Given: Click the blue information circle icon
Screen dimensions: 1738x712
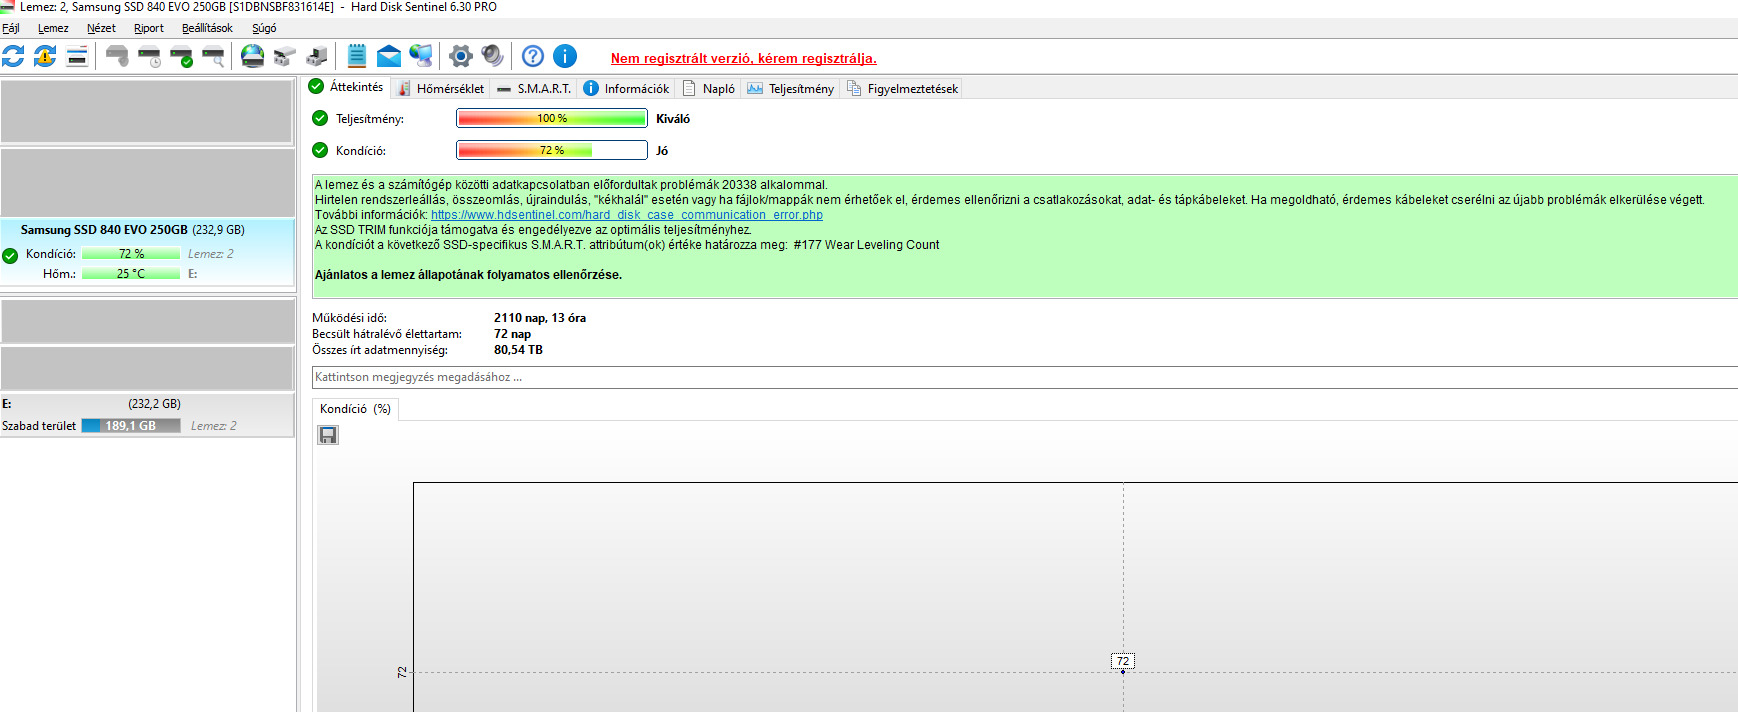Looking at the screenshot, I should (x=565, y=56).
